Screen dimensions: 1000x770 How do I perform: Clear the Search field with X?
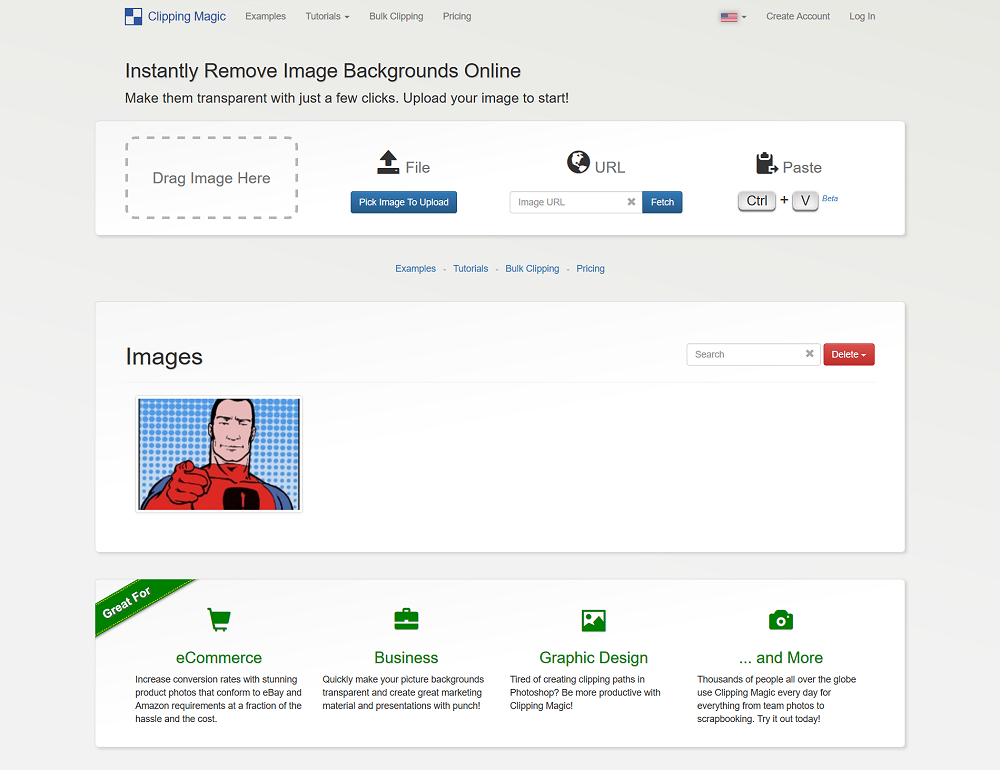coord(809,353)
